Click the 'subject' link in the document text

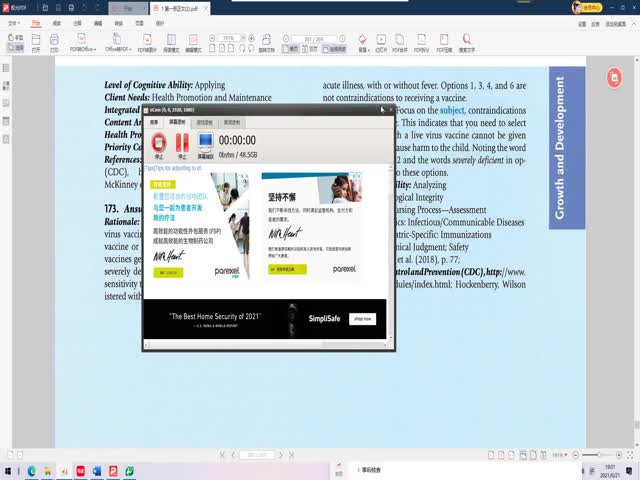(x=452, y=110)
